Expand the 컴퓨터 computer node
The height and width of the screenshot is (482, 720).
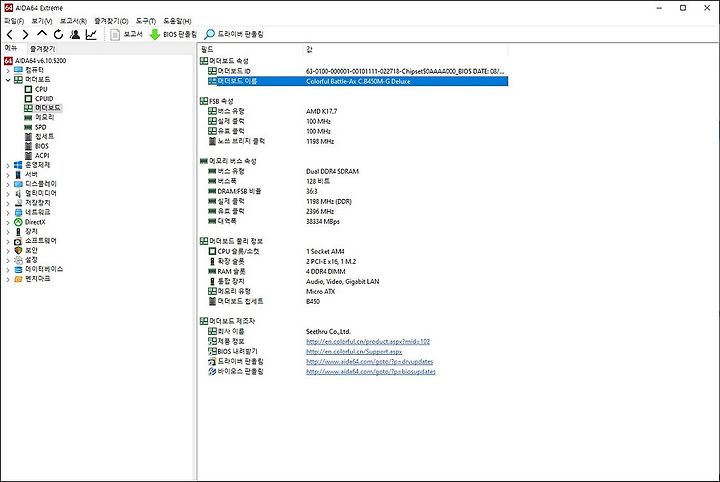point(8,70)
